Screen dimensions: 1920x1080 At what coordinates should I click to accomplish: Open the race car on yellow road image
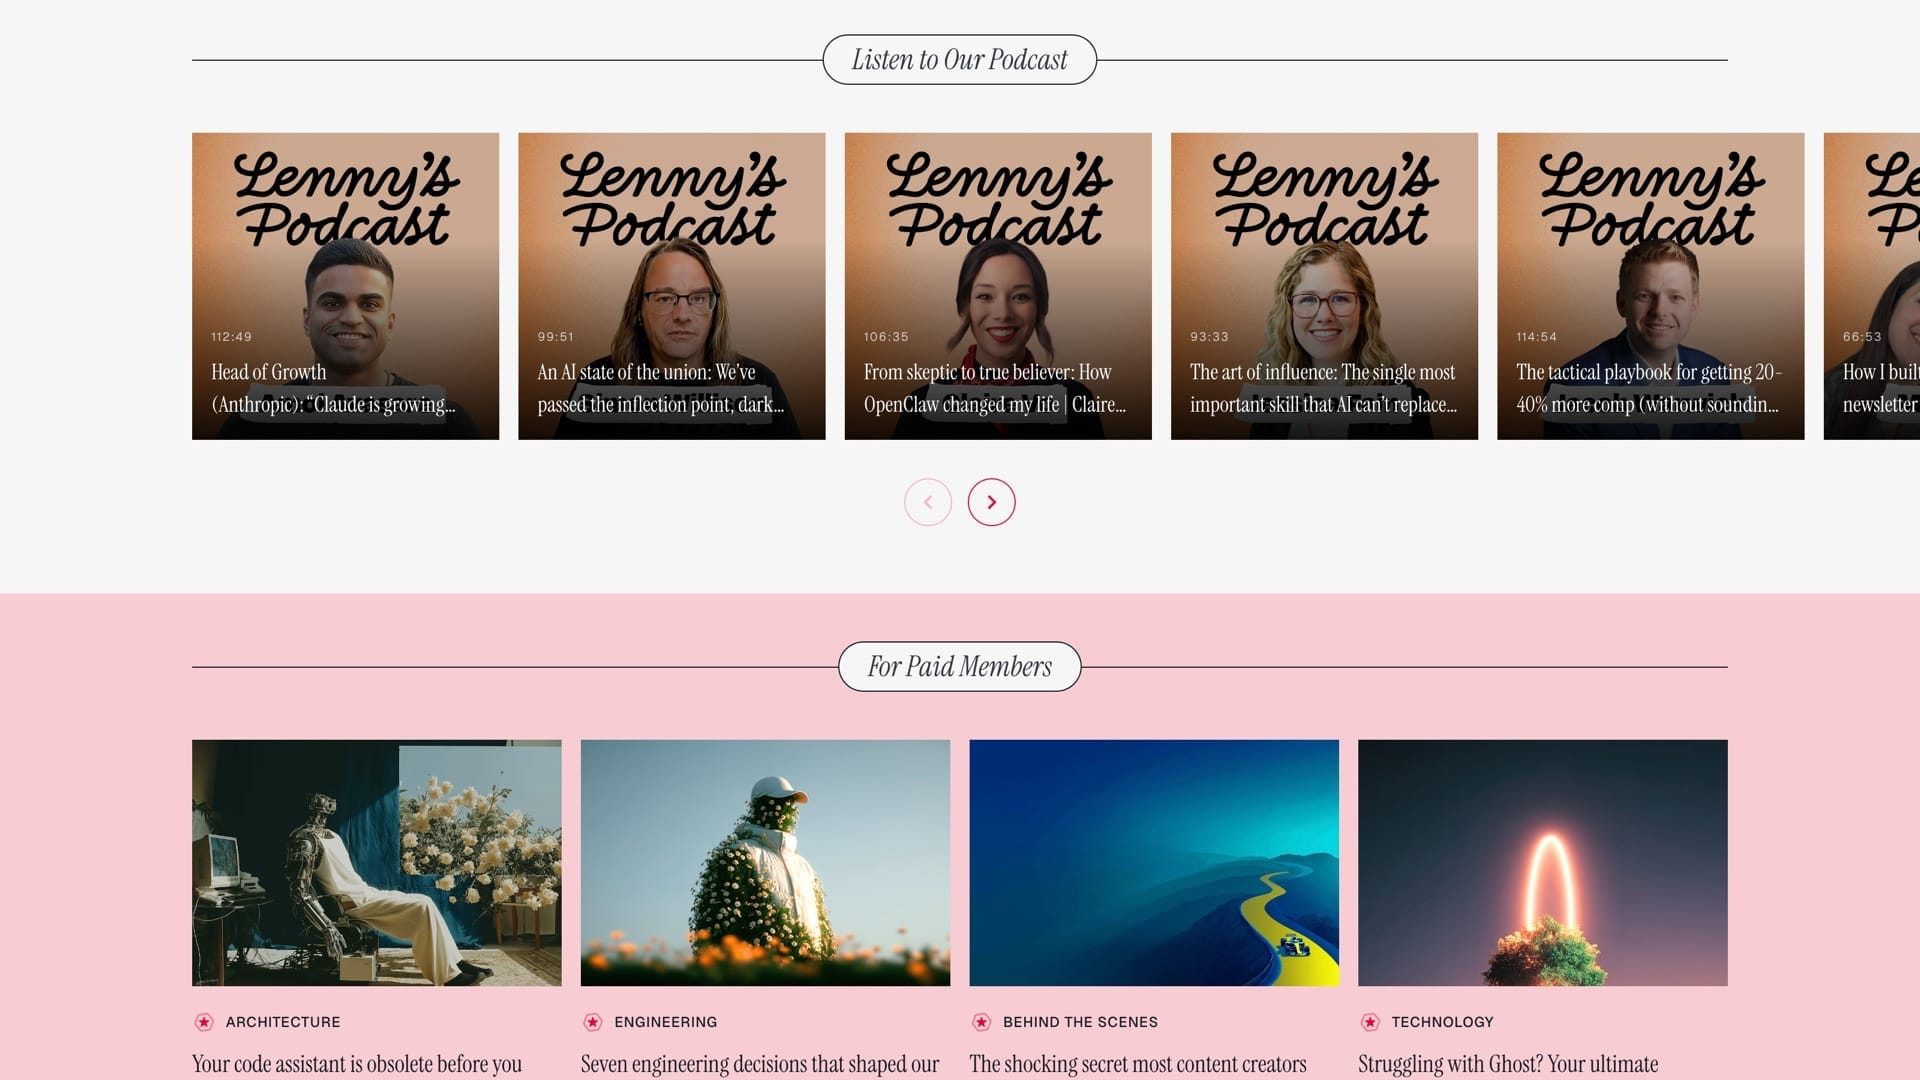pyautogui.click(x=1153, y=862)
